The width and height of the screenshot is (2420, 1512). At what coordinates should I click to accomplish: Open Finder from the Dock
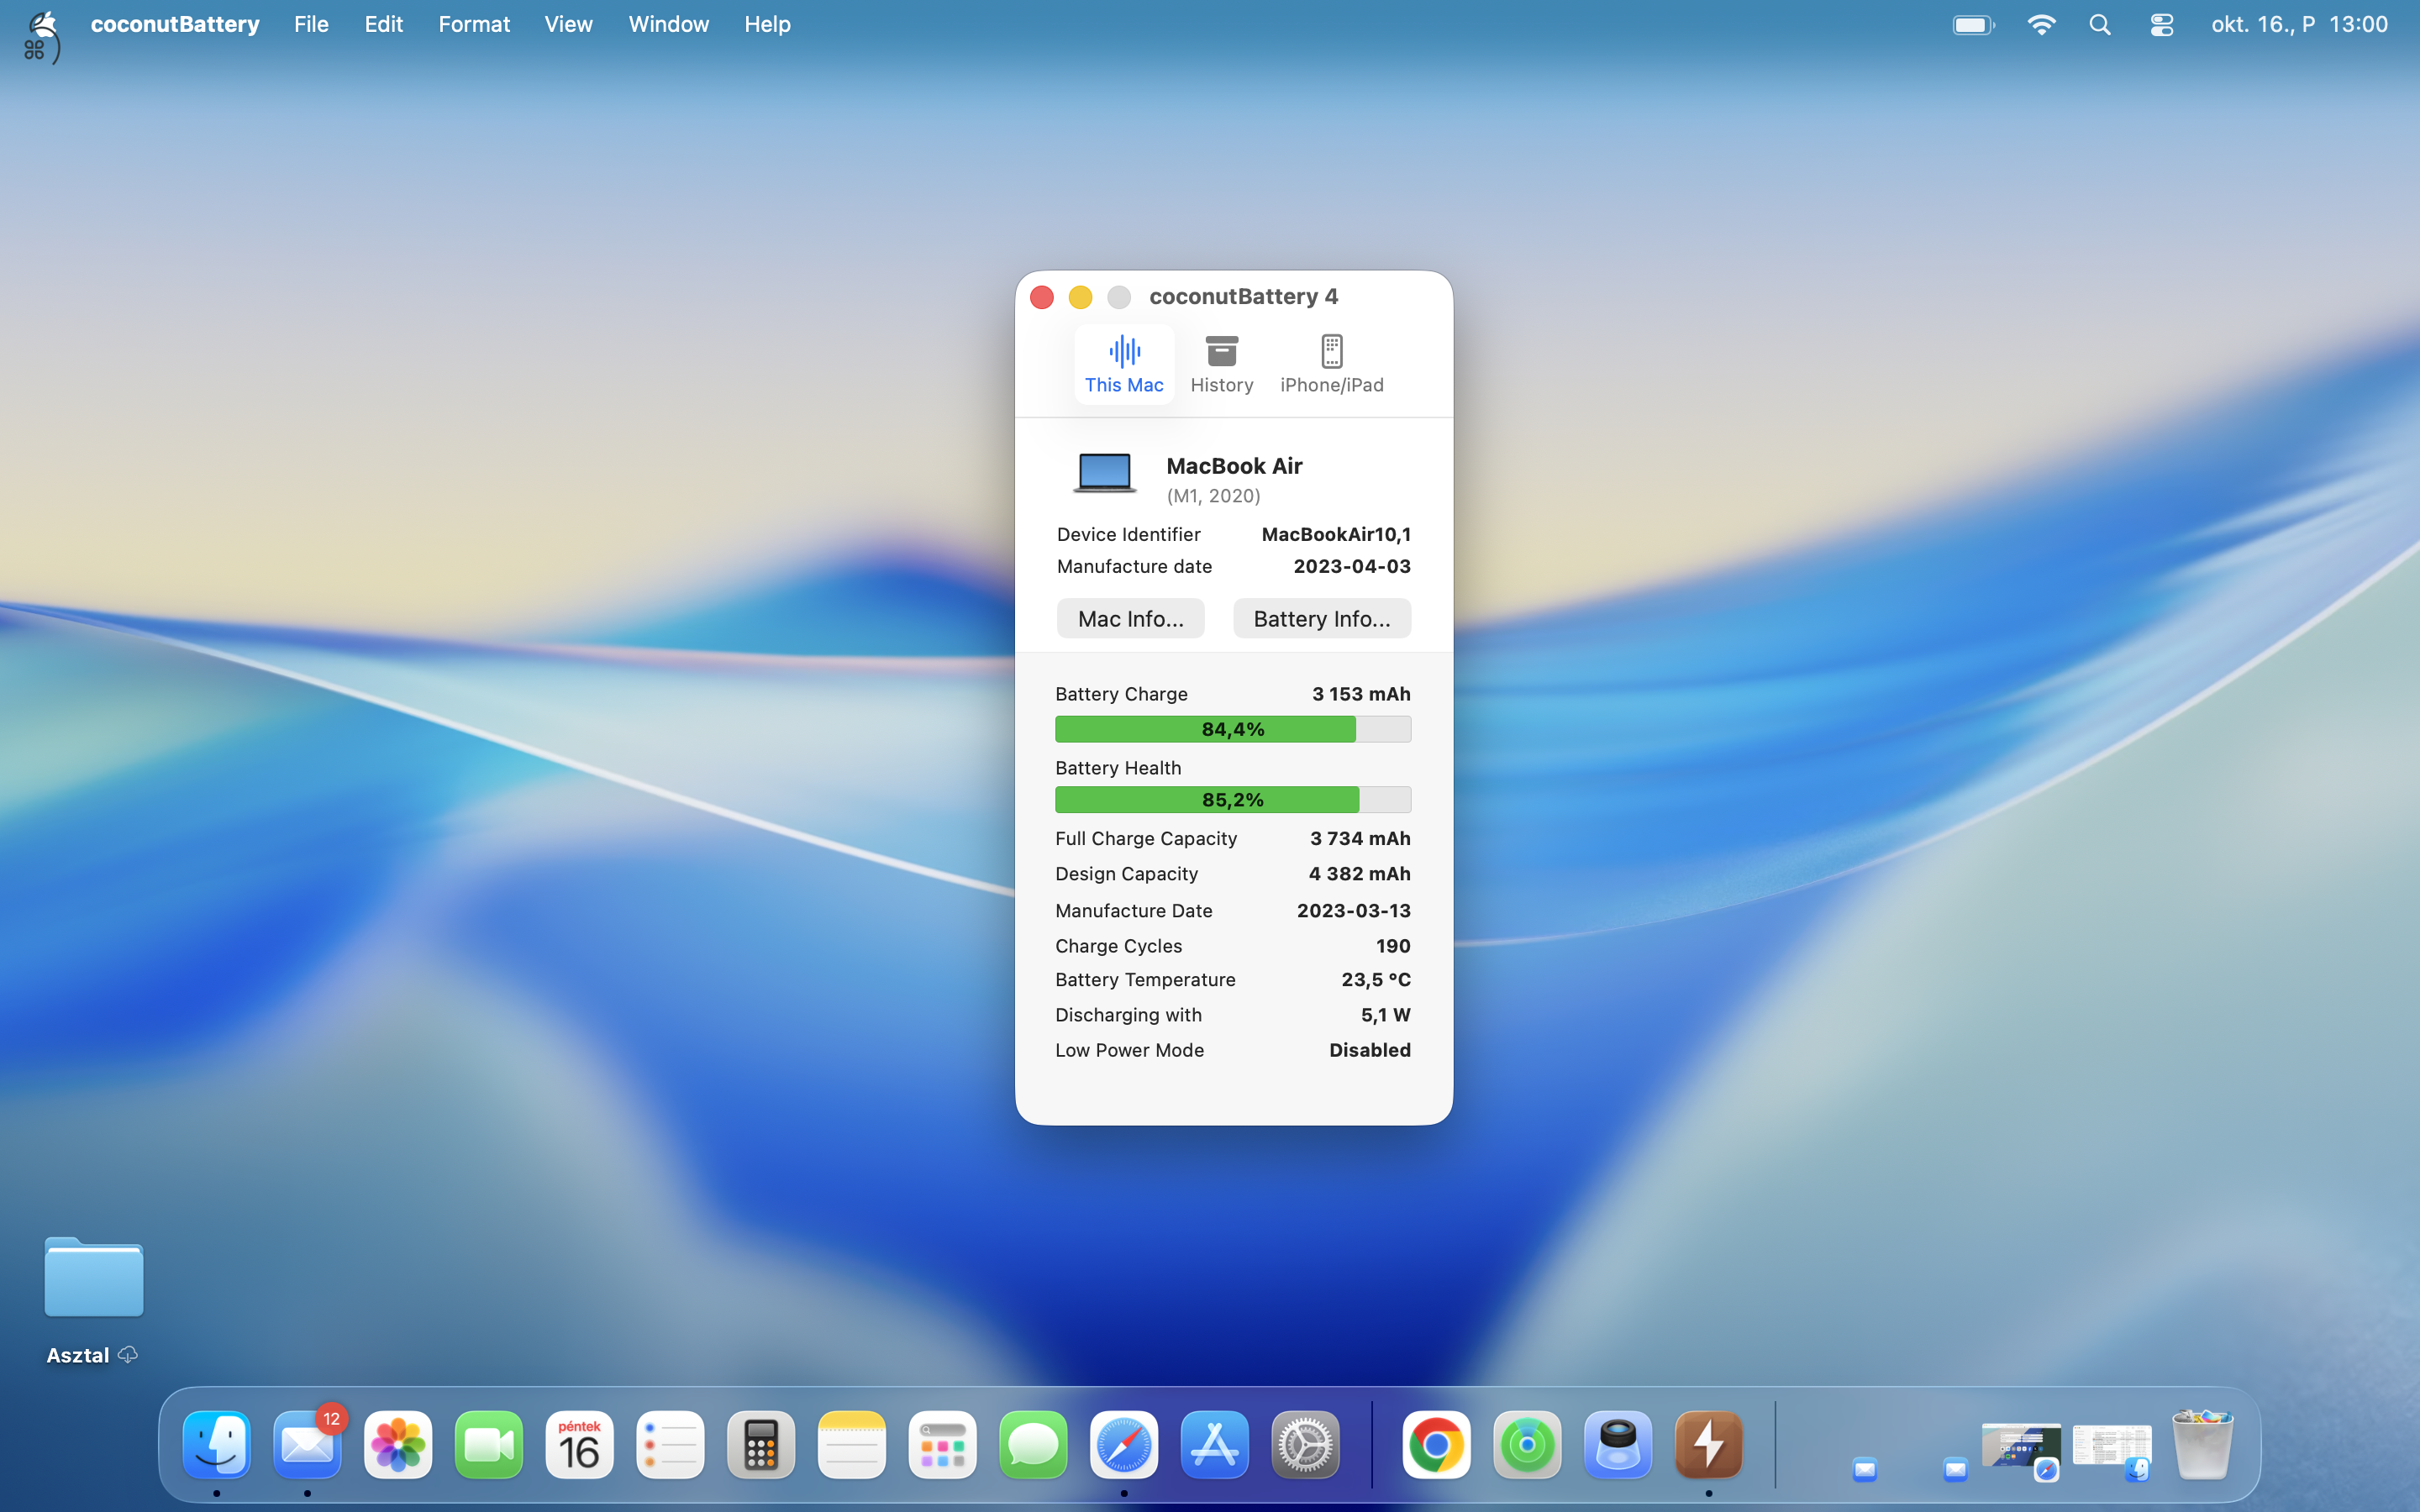tap(217, 1444)
